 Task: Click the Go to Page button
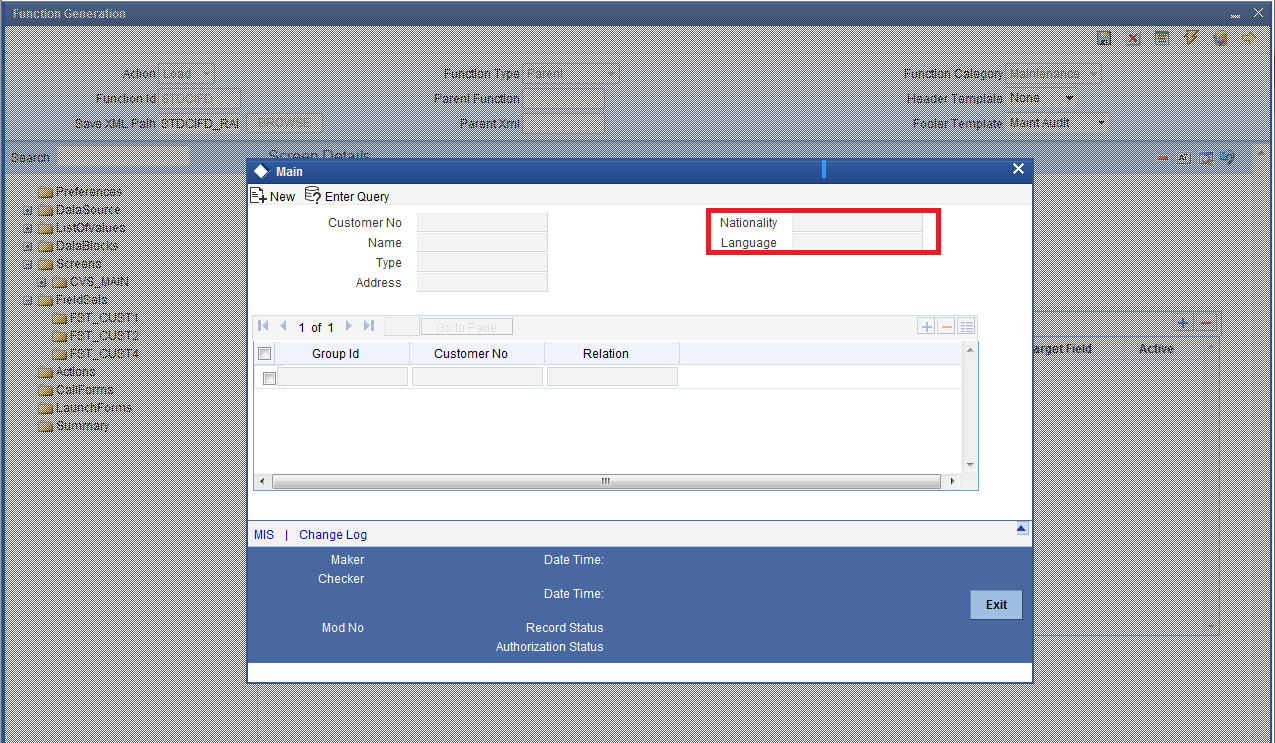(x=466, y=327)
